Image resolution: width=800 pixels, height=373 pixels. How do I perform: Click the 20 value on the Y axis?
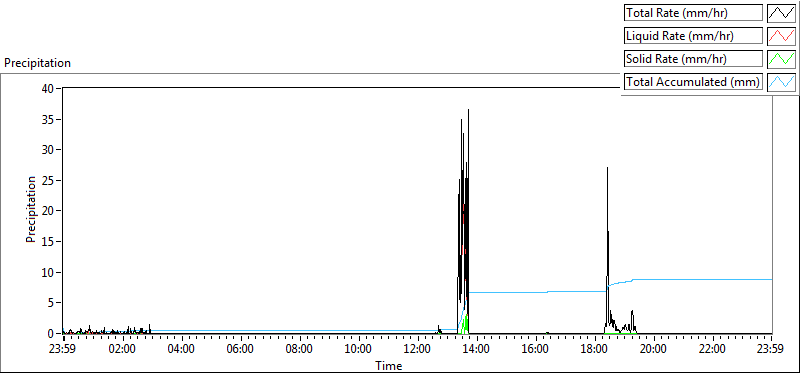(x=48, y=211)
